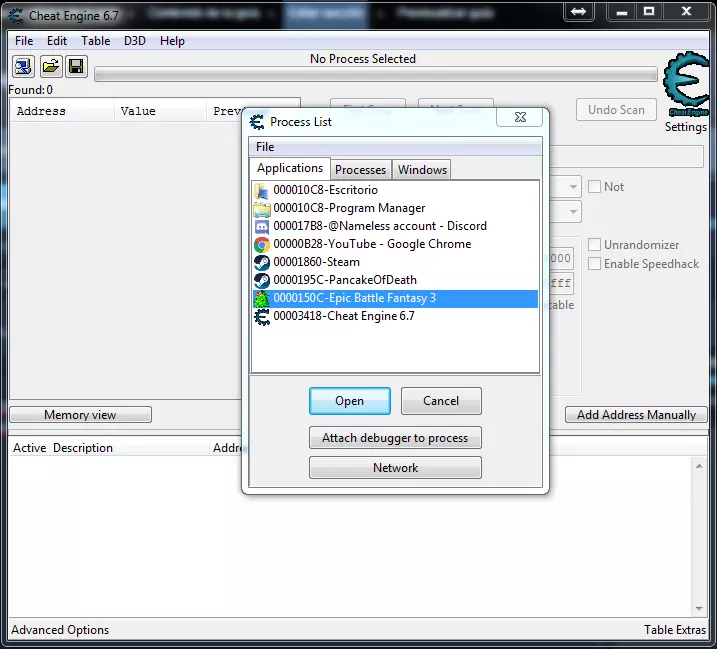The height and width of the screenshot is (649, 717).
Task: Open the D3D menu
Action: click(x=134, y=41)
